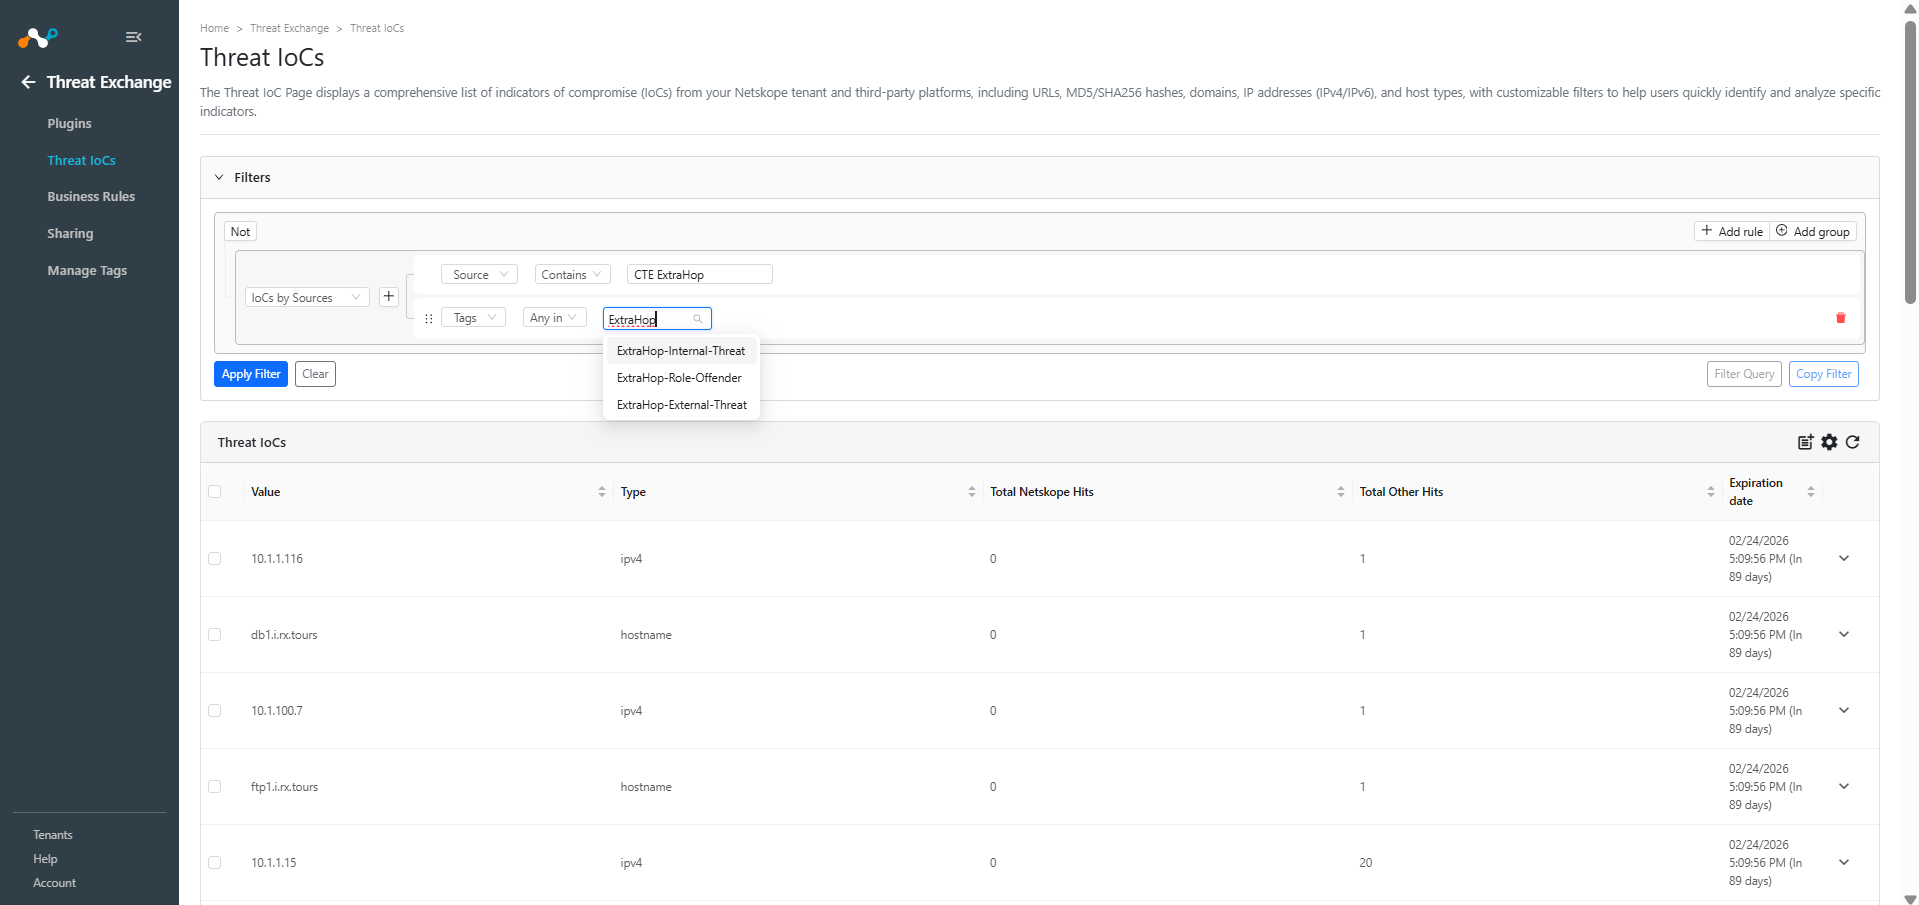The image size is (1919, 905).
Task: Open Sharing in the sidebar
Action: click(x=70, y=234)
